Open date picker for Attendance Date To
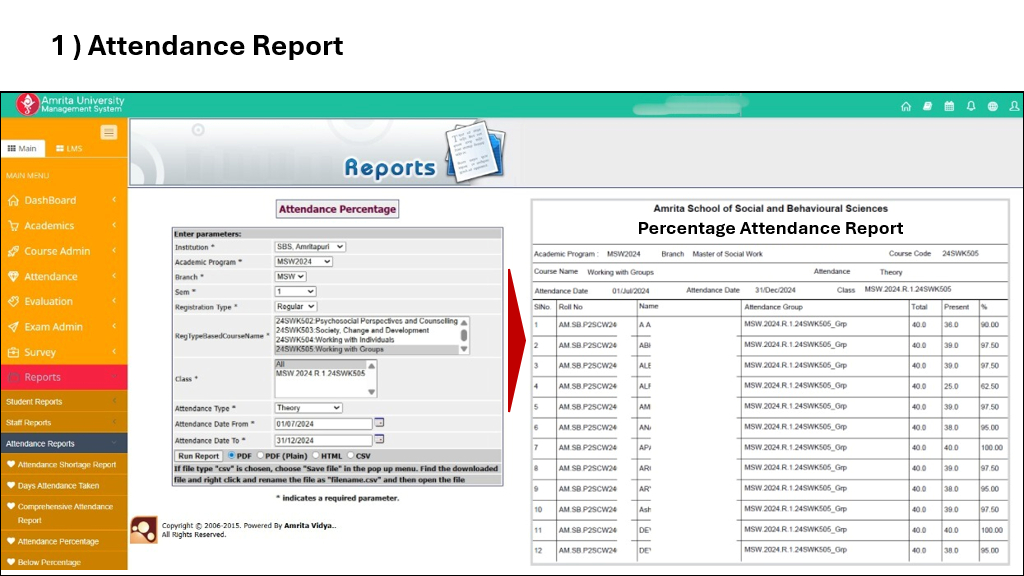1024x576 pixels. coord(379,439)
